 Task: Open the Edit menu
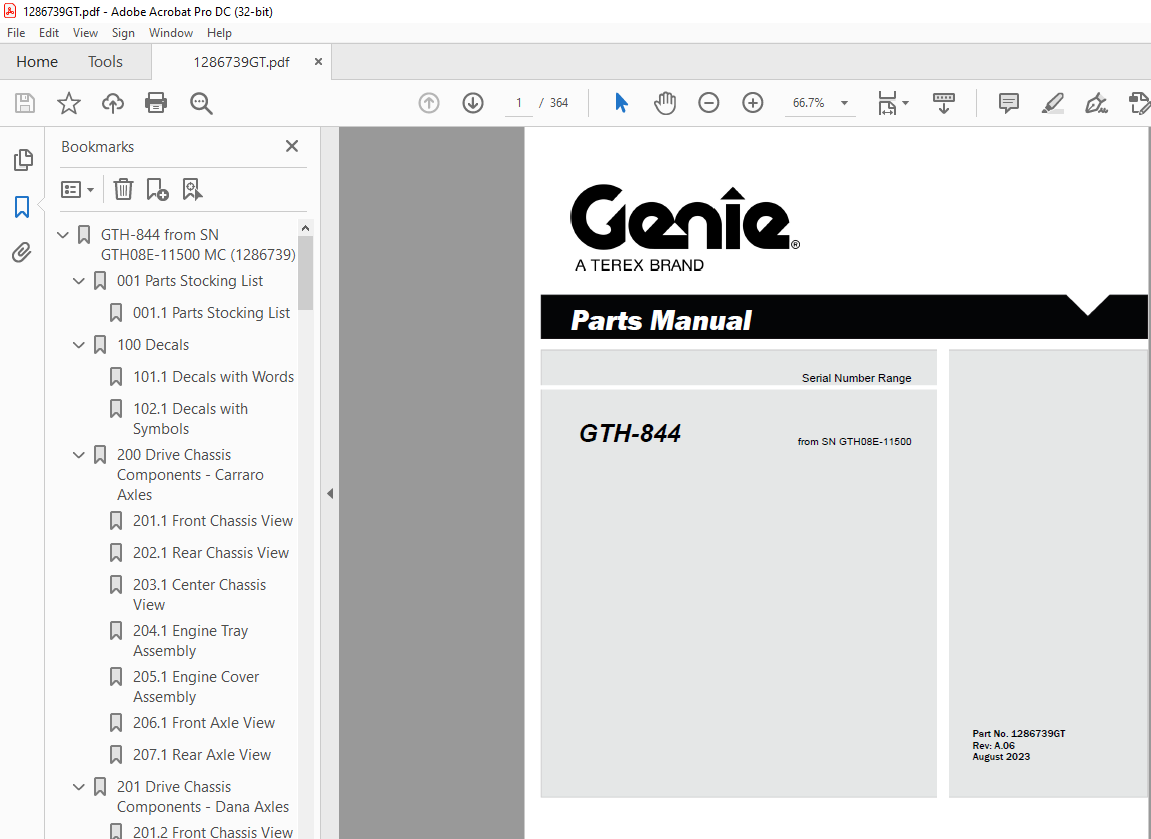(x=48, y=33)
